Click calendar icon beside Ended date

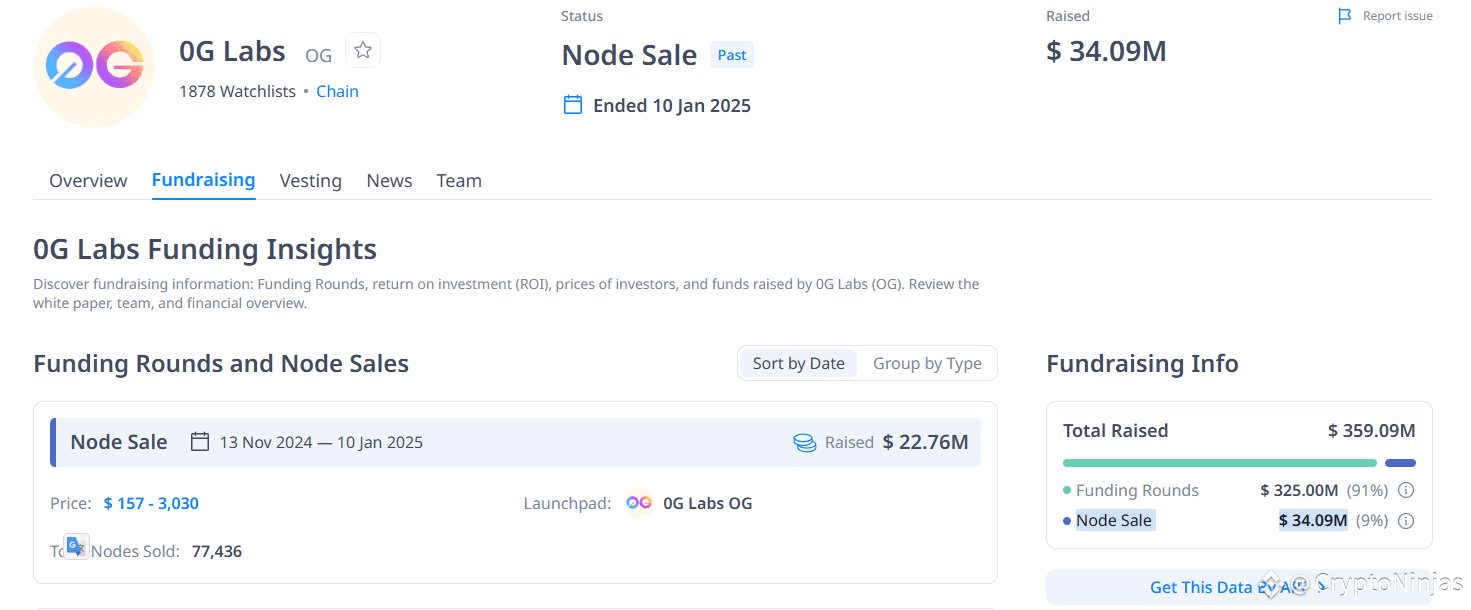tap(573, 105)
